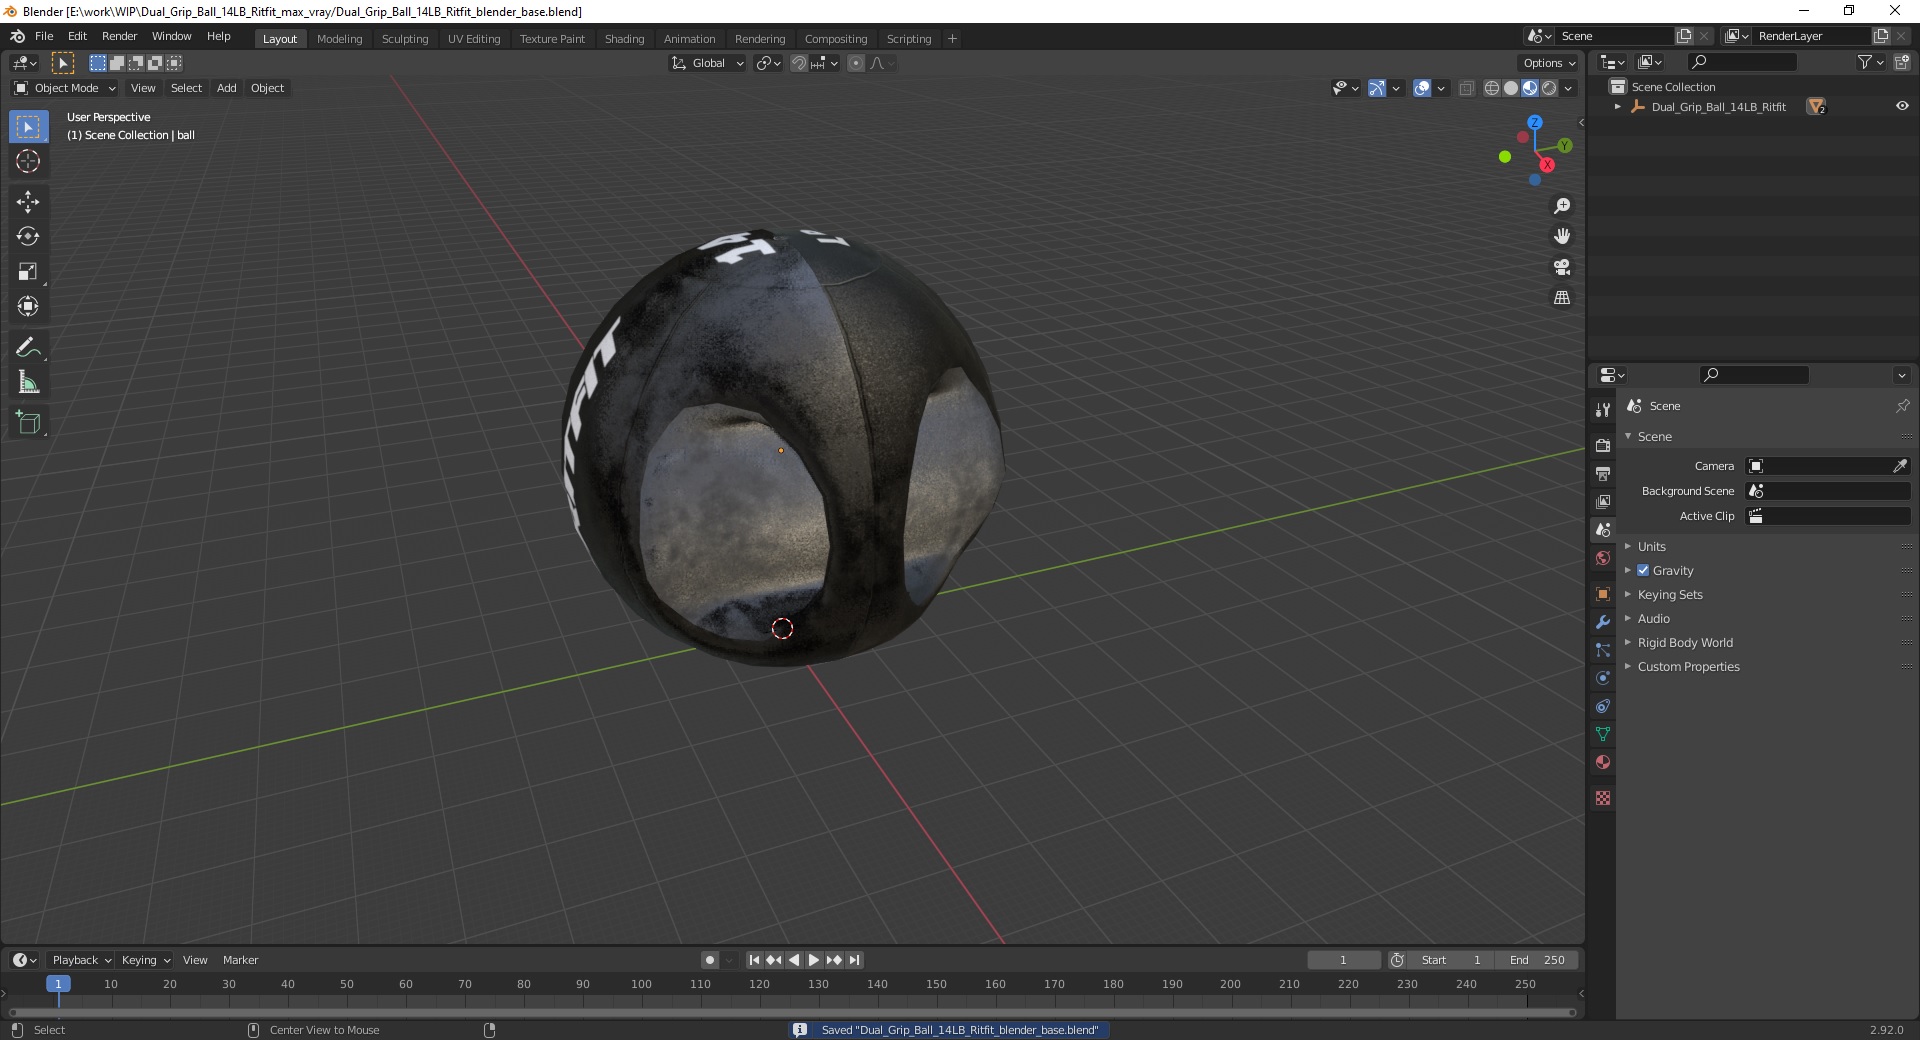Click the End frame field
1920x1040 pixels.
pos(1537,960)
